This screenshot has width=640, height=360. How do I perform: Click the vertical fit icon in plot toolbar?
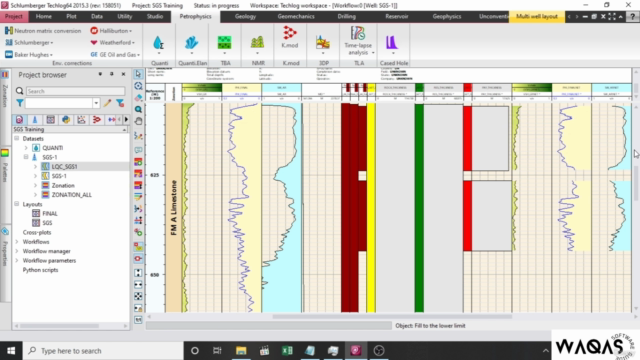pyautogui.click(x=138, y=273)
